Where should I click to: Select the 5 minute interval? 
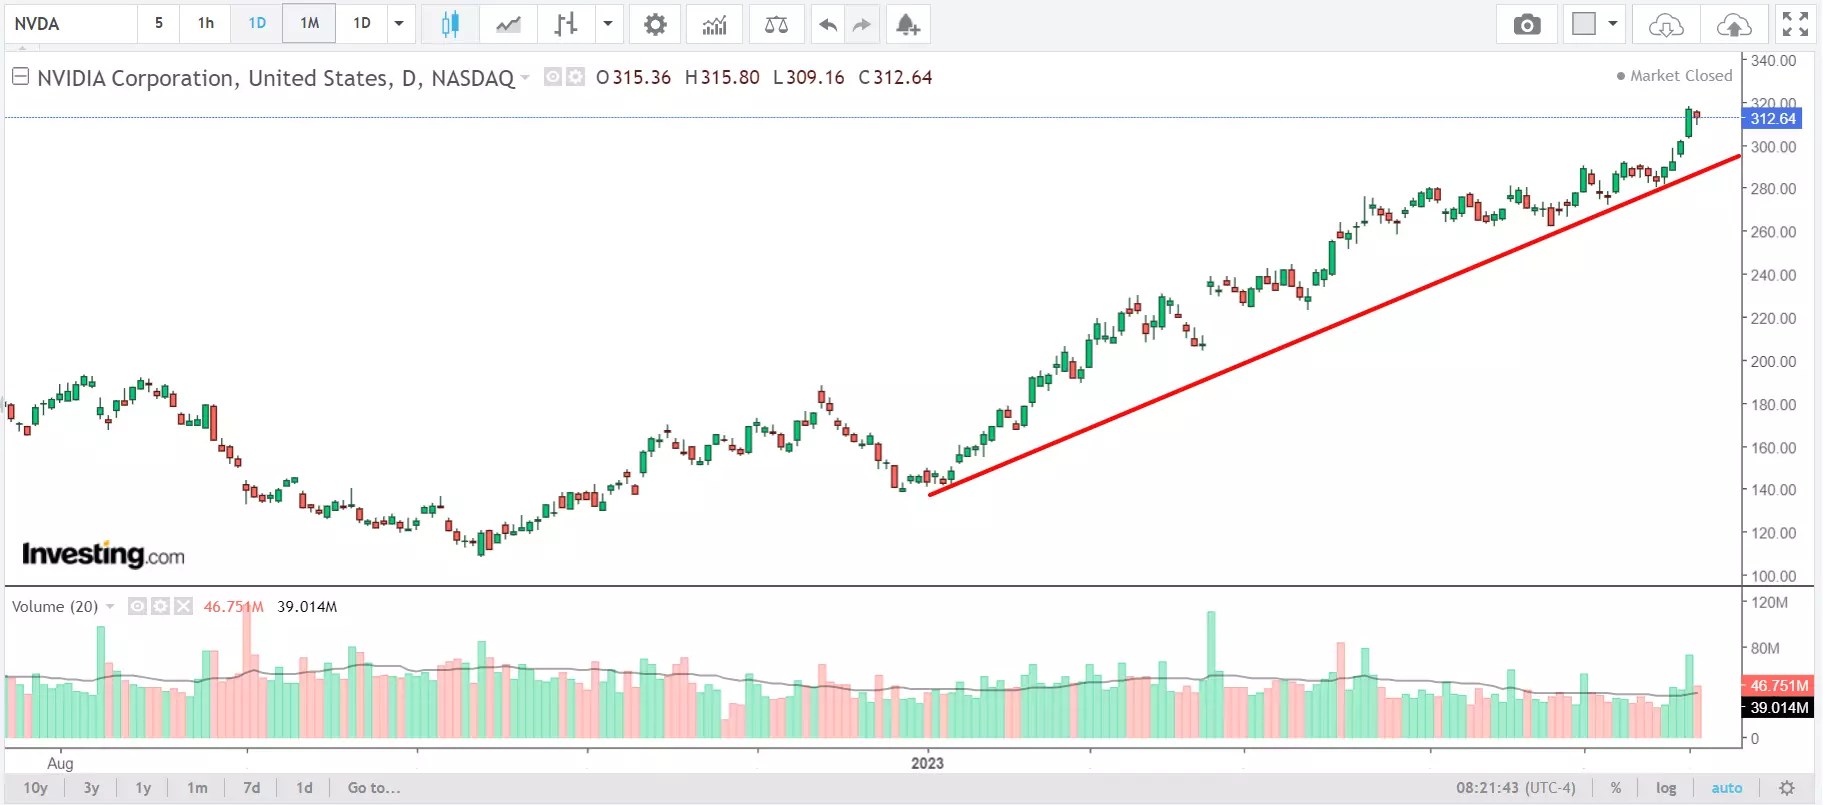(158, 24)
